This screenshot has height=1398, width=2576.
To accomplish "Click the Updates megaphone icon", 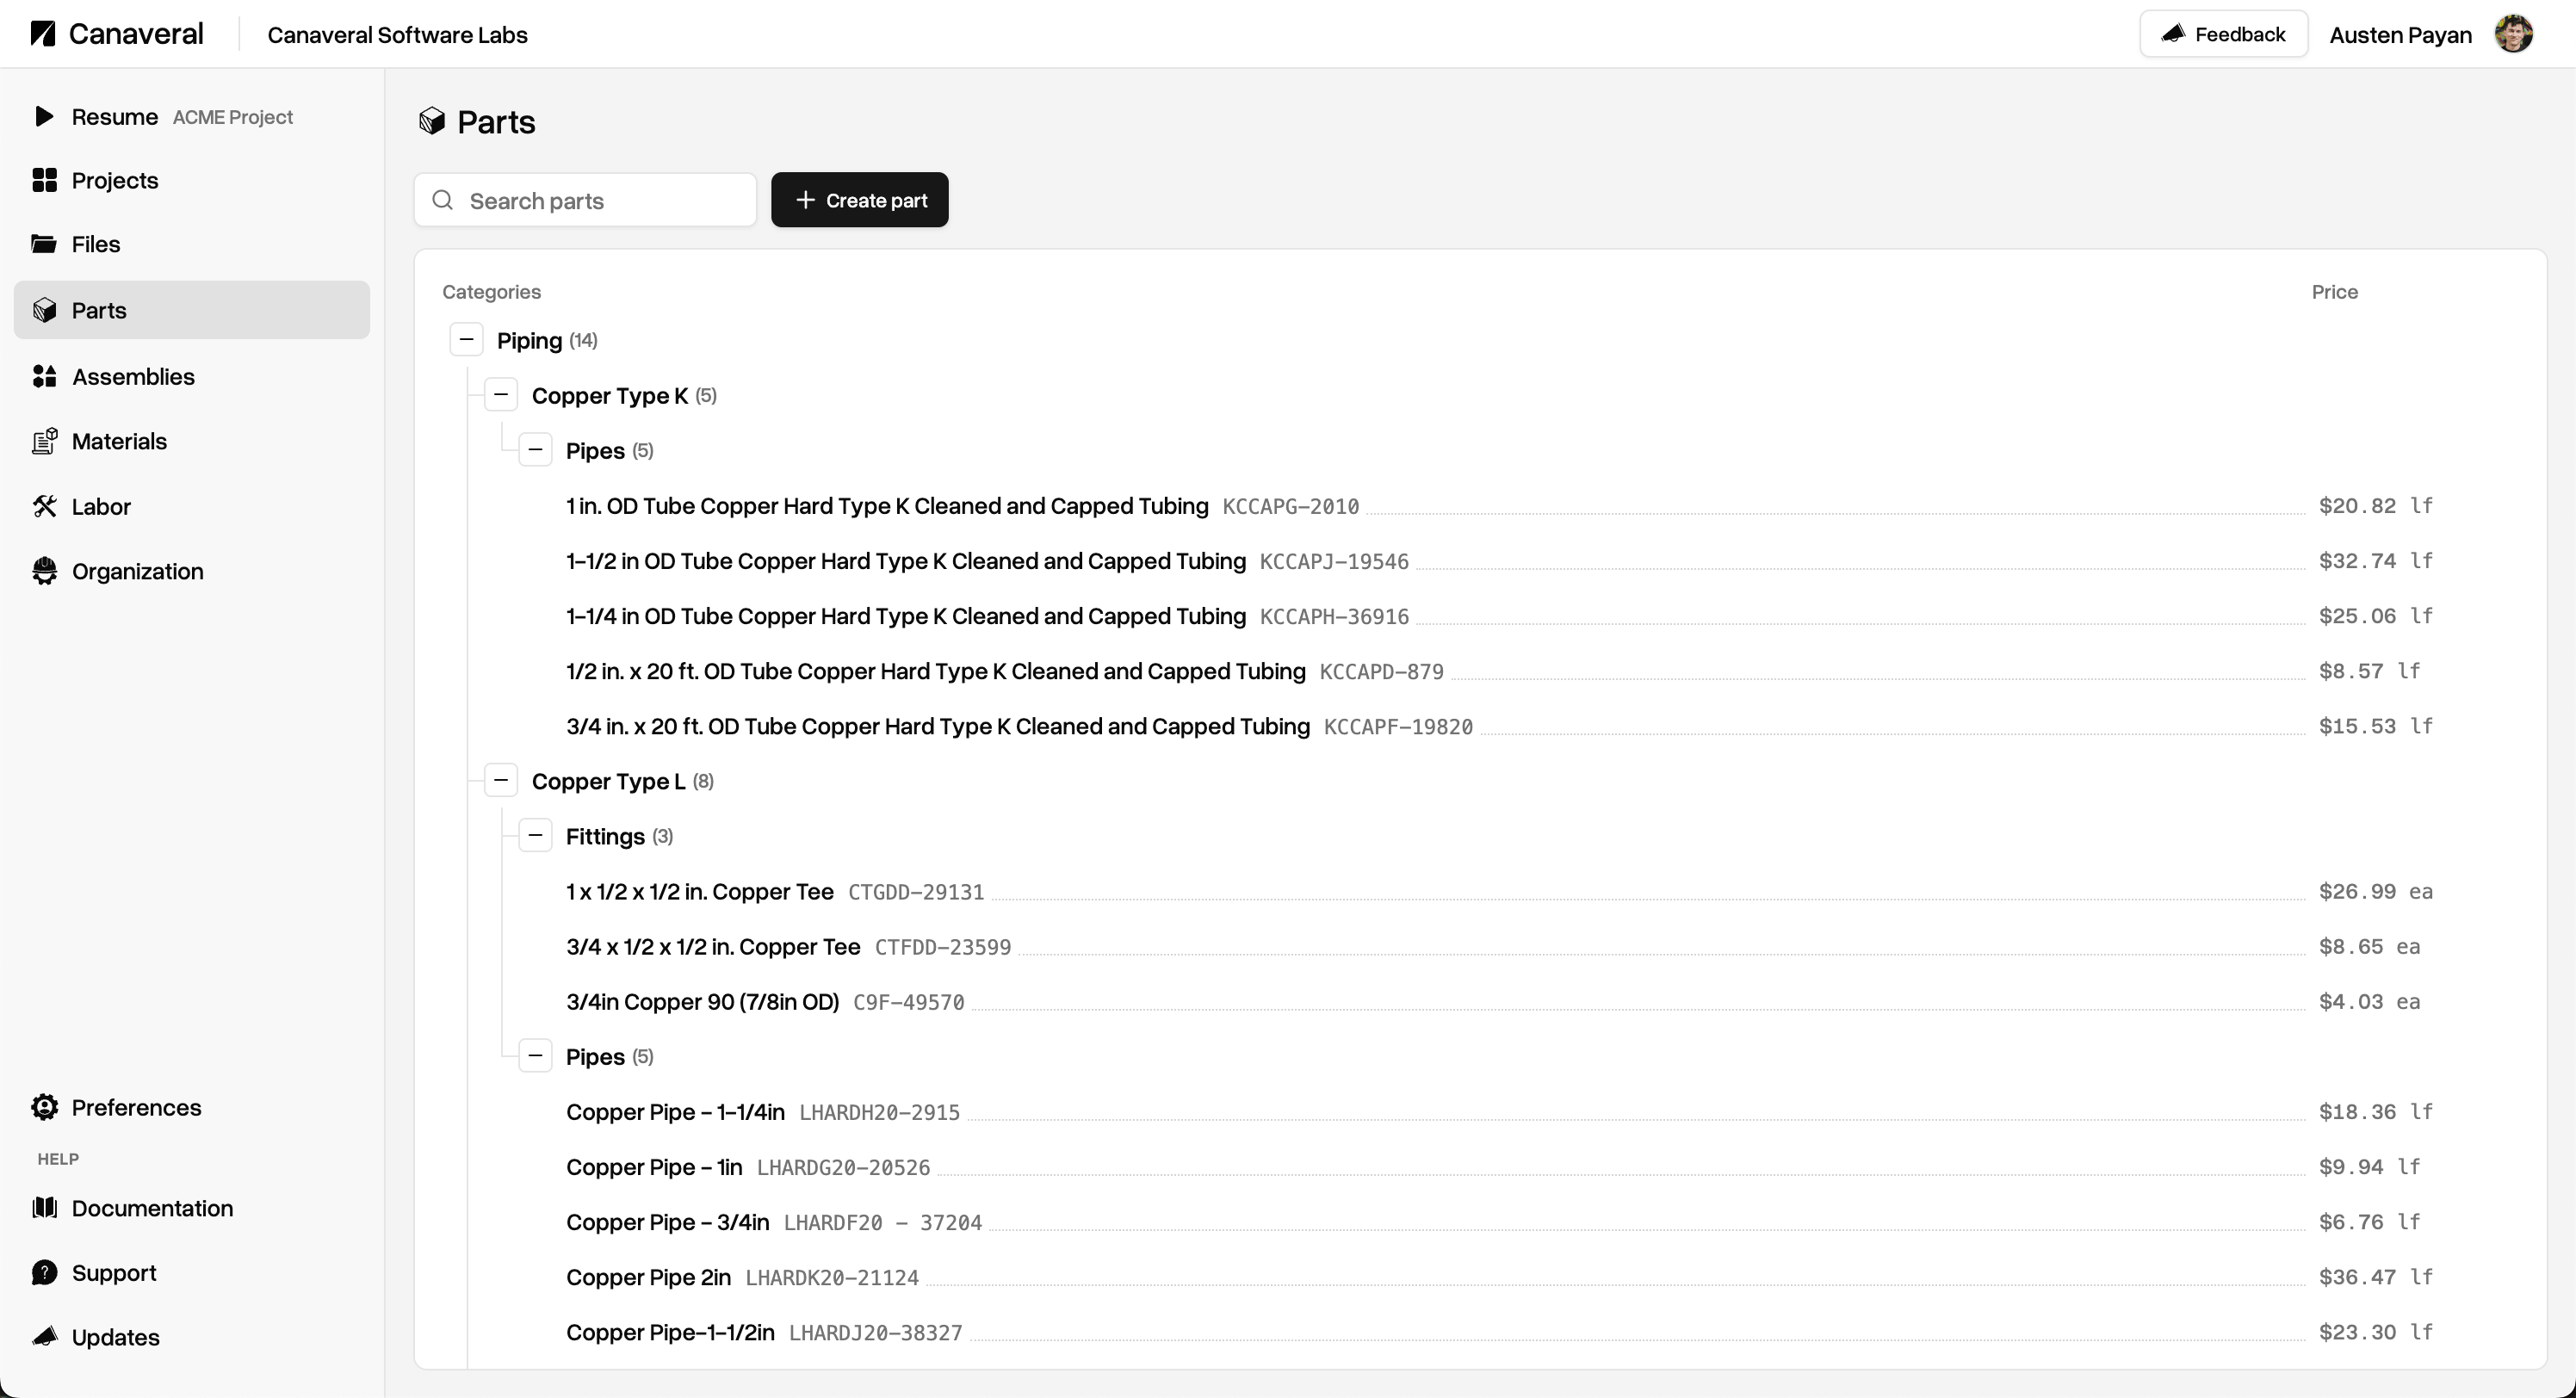I will tap(44, 1336).
